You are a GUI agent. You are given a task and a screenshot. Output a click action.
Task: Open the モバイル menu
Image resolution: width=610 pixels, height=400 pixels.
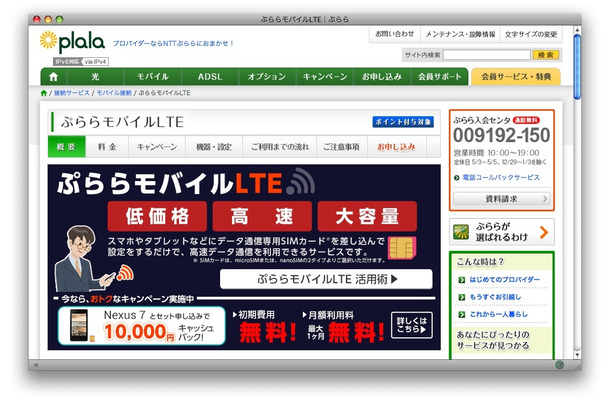click(x=152, y=77)
